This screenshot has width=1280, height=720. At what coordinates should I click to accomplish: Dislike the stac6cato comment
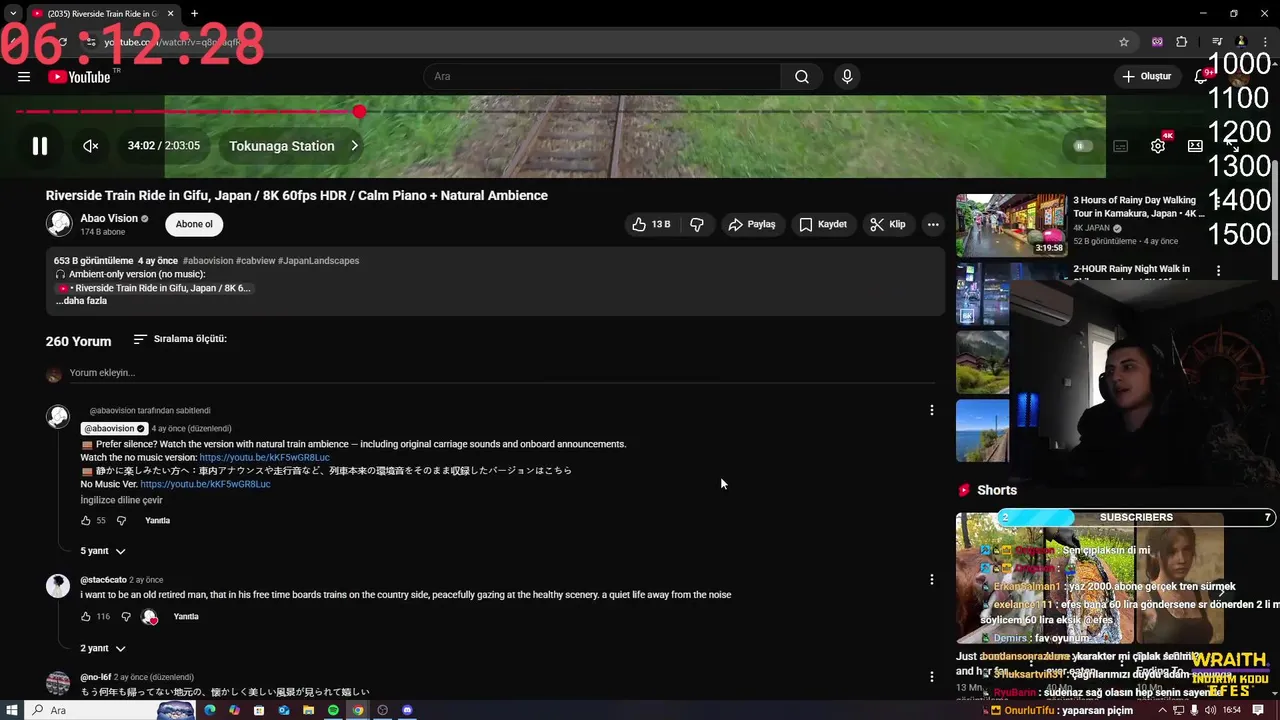click(126, 617)
